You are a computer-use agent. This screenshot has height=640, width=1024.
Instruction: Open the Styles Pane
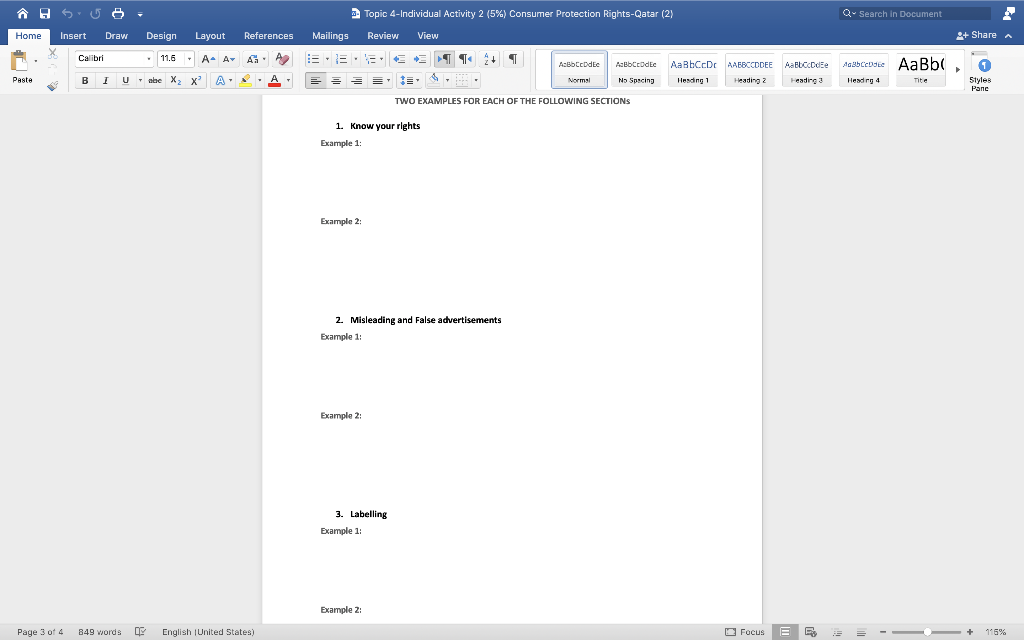click(980, 72)
